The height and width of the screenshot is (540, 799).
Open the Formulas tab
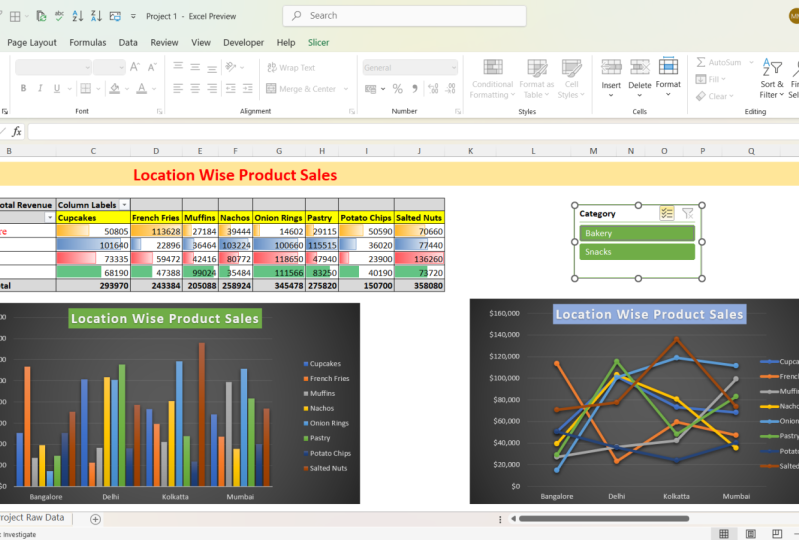(88, 43)
